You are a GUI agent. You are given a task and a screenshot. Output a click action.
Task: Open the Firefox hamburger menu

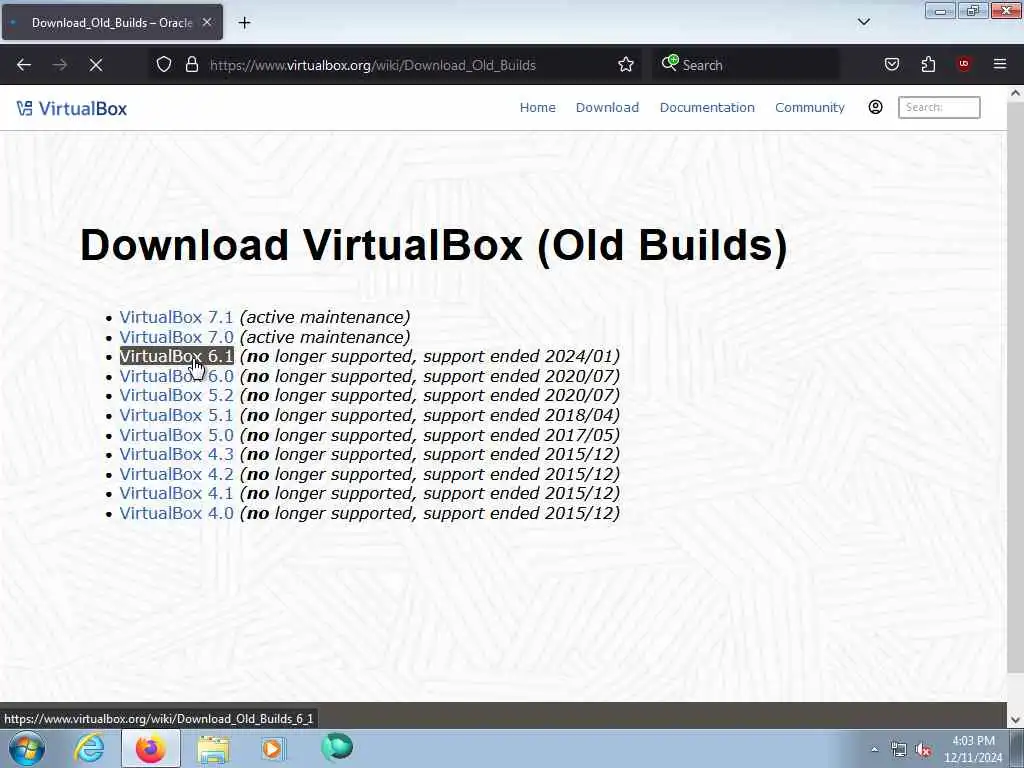click(1000, 64)
